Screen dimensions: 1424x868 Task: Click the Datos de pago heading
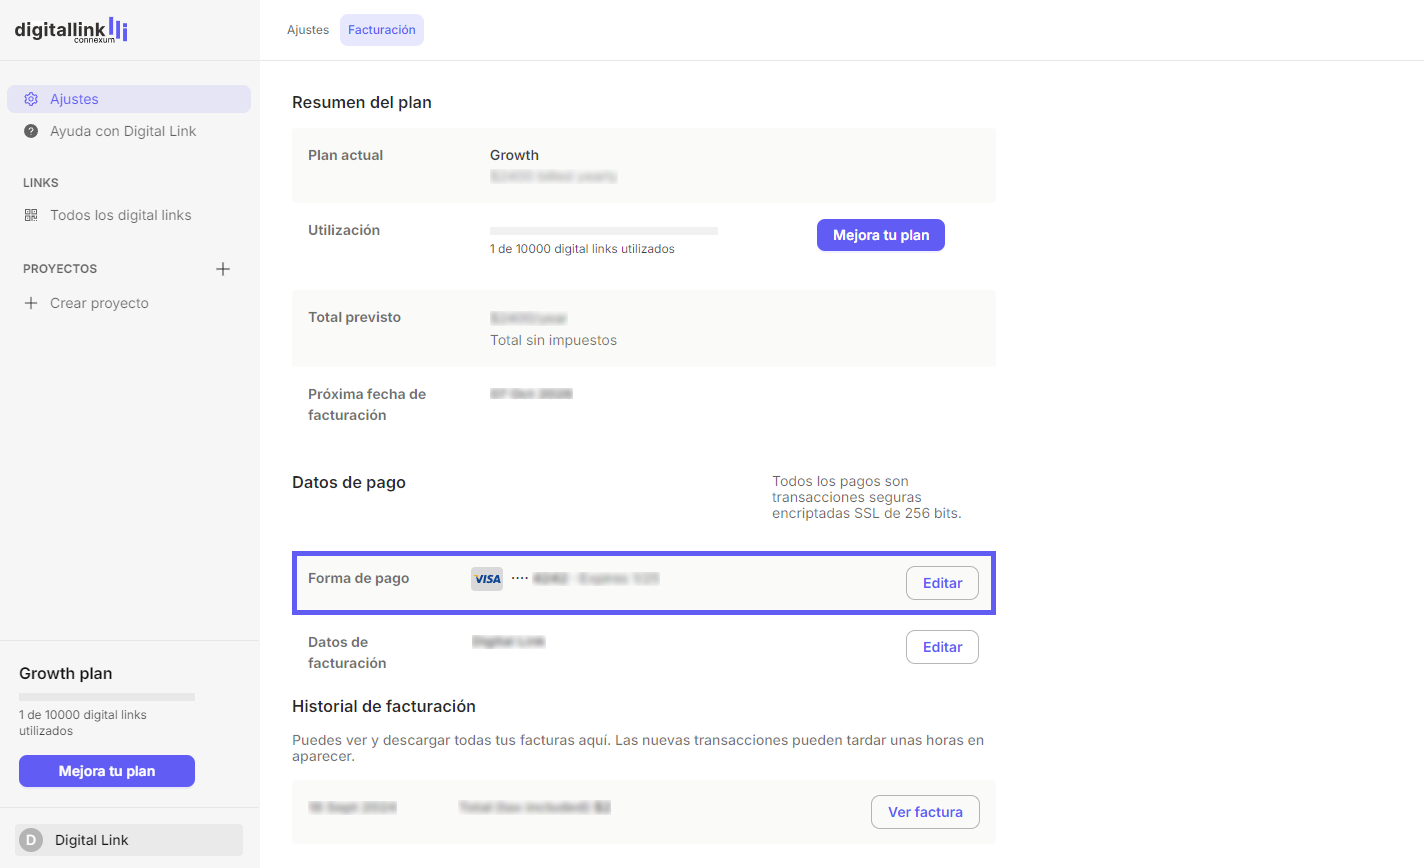[x=349, y=482]
